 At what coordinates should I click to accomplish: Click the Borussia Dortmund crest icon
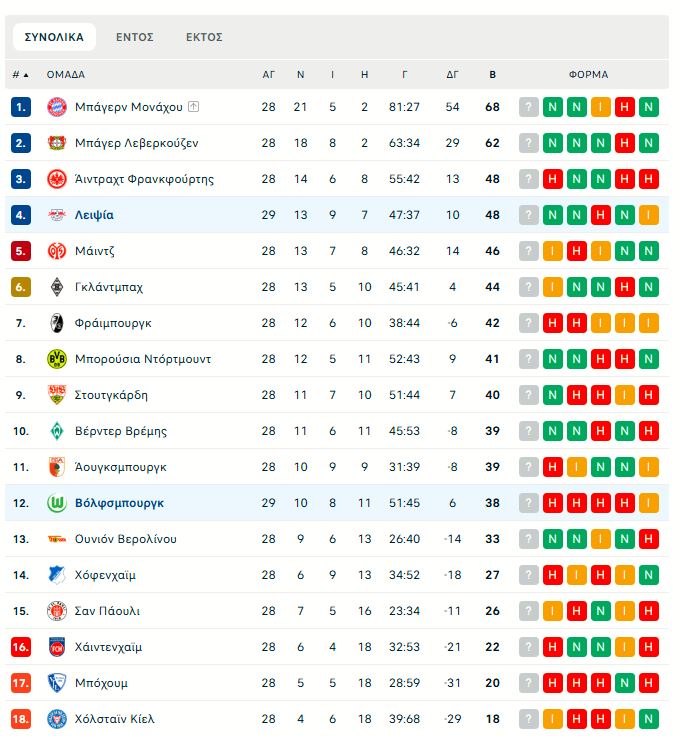56,359
